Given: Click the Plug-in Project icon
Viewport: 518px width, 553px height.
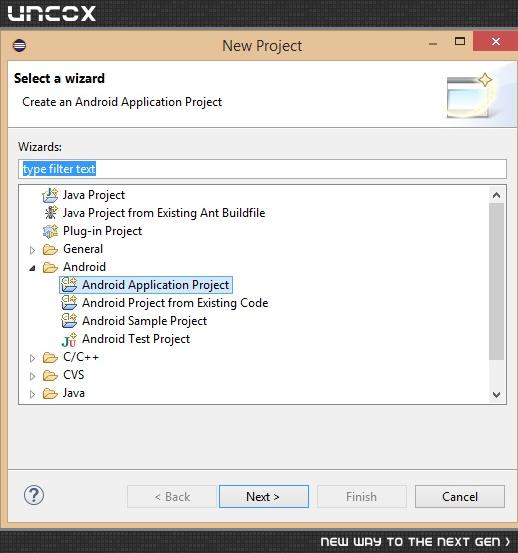Looking at the screenshot, I should click(x=50, y=231).
